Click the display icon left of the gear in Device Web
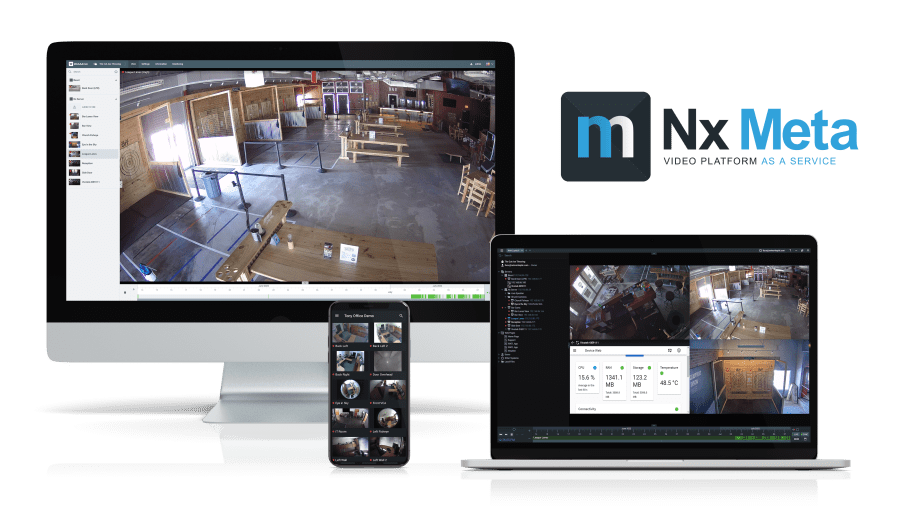Image resolution: width=900 pixels, height=506 pixels. coord(670,351)
